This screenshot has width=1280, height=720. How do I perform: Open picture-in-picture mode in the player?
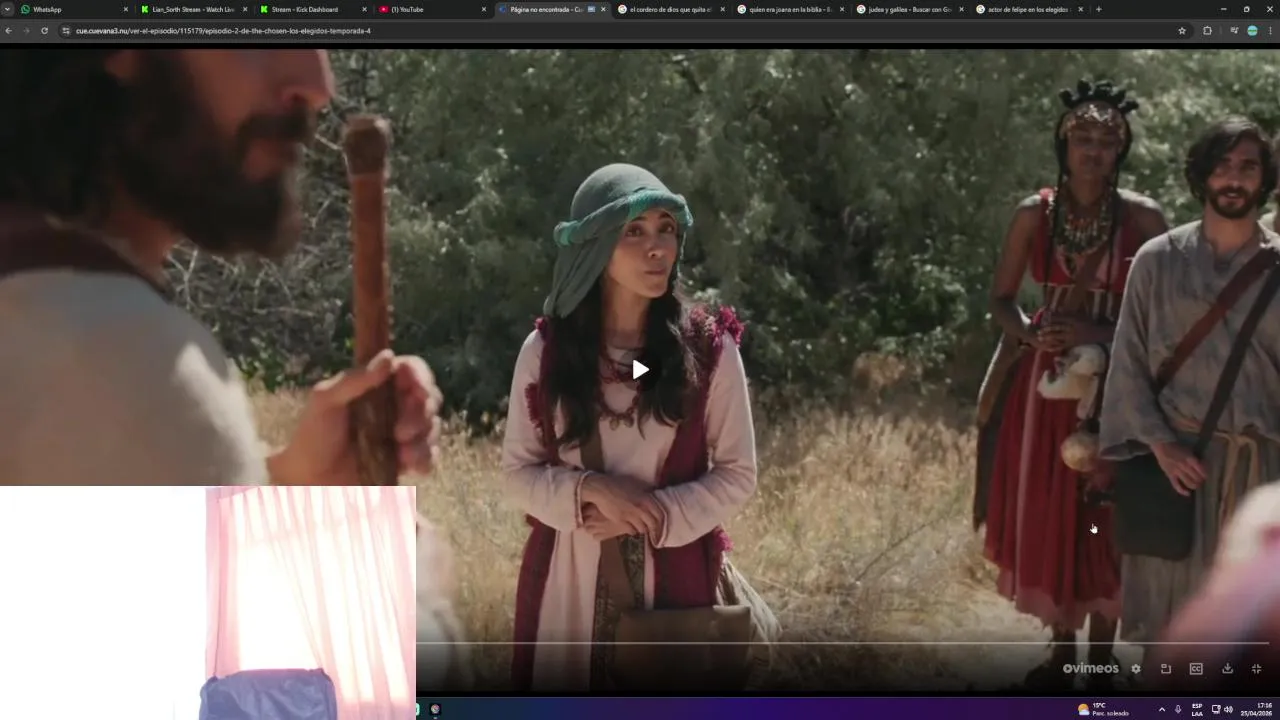point(1166,669)
